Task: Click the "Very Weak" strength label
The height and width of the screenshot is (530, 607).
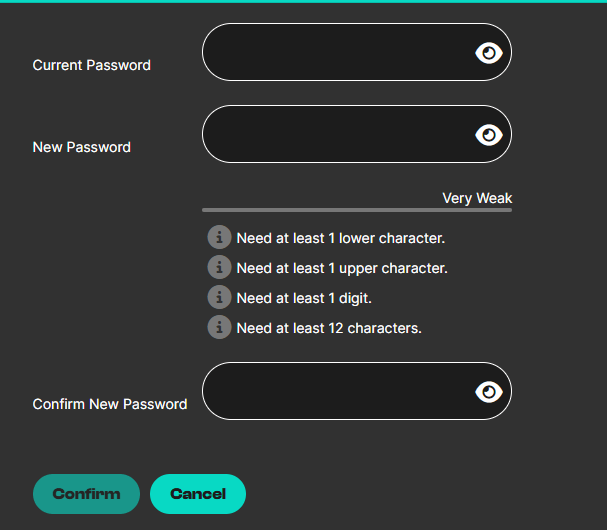Action: (x=477, y=198)
